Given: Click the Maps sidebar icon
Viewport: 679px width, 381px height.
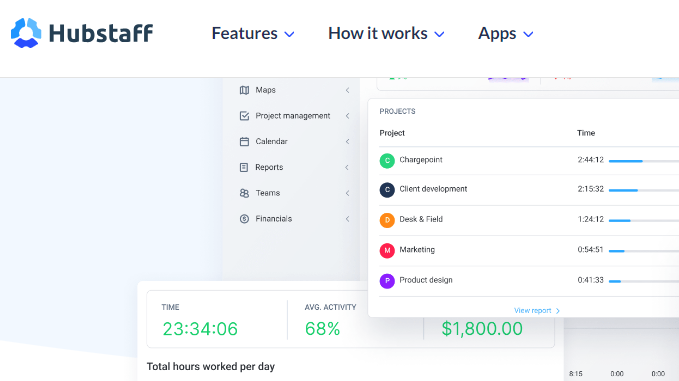Looking at the screenshot, I should click(x=244, y=90).
